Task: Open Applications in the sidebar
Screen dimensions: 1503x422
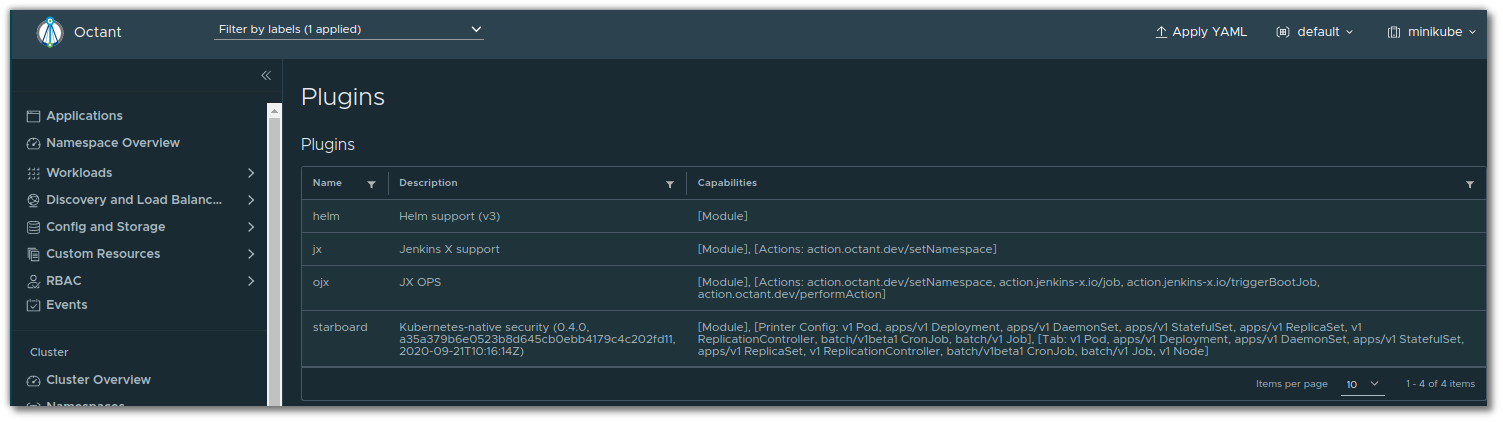Action: (84, 116)
